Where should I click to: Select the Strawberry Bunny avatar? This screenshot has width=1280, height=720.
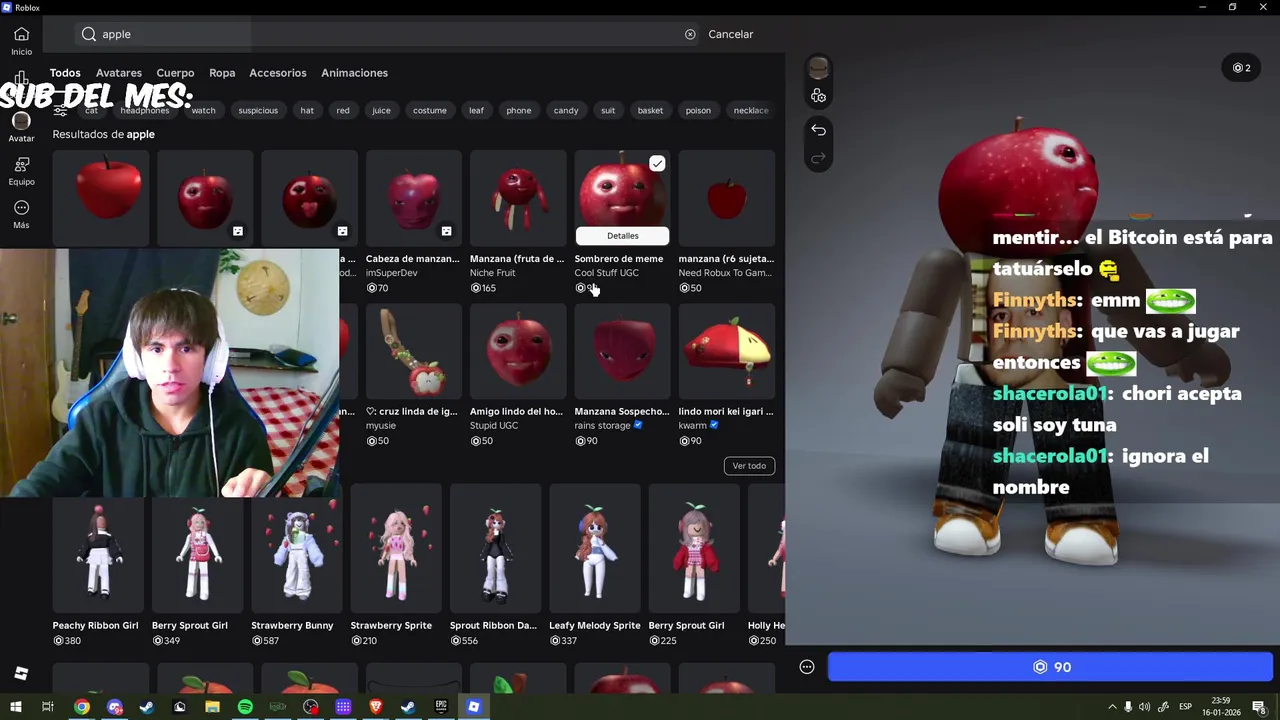[x=296, y=548]
